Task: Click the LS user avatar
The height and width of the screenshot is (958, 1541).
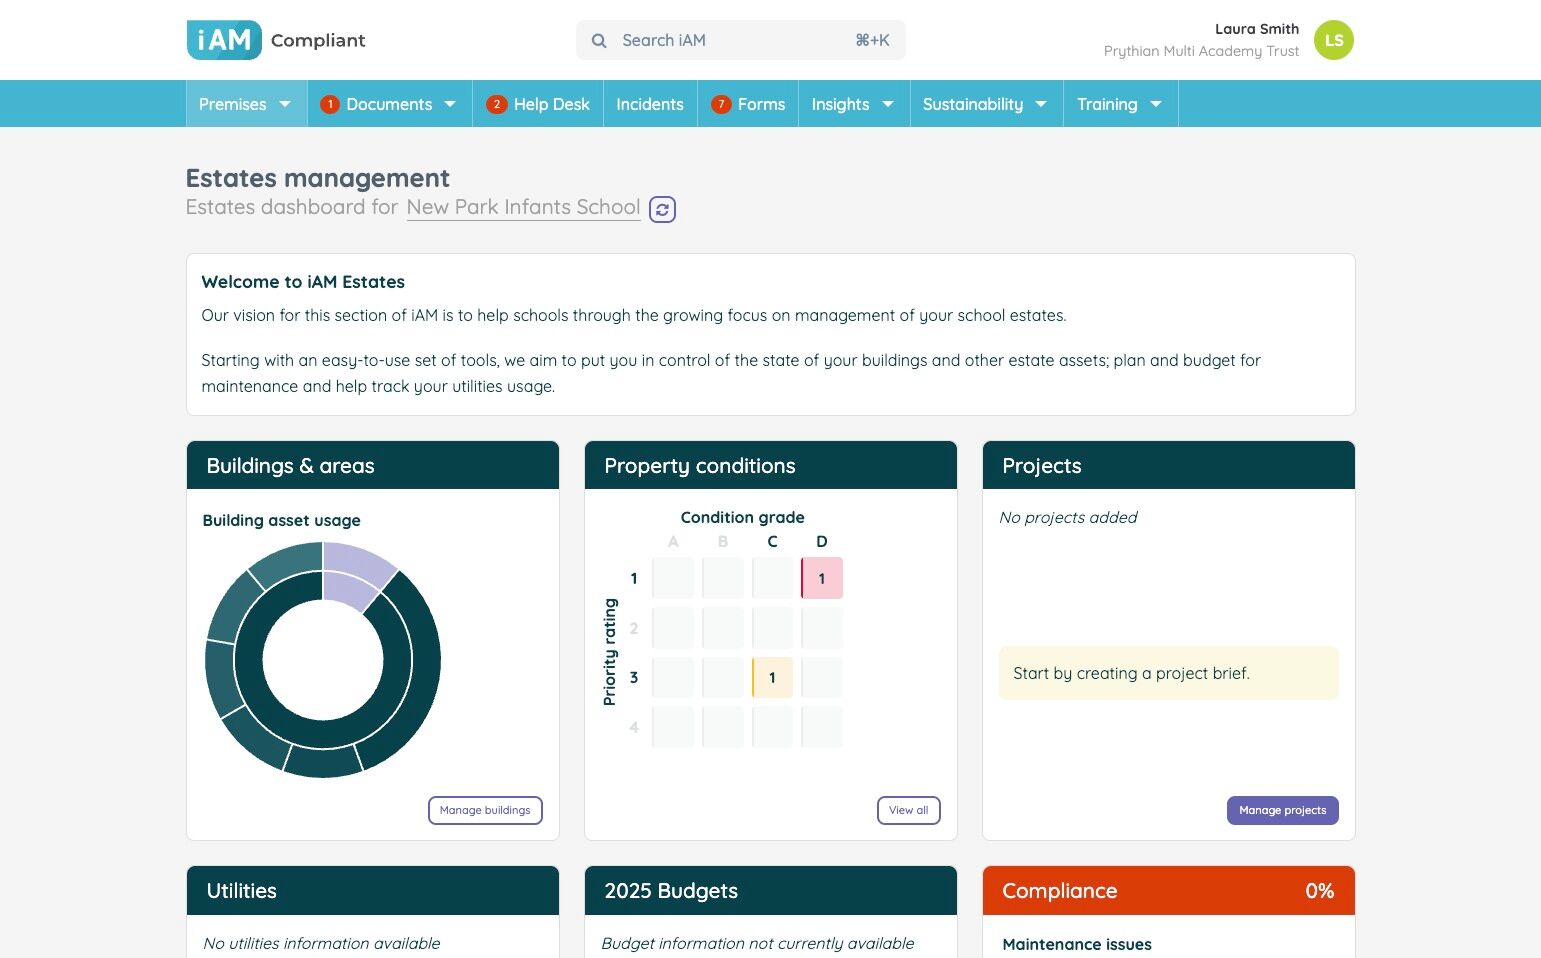Action: coord(1333,41)
